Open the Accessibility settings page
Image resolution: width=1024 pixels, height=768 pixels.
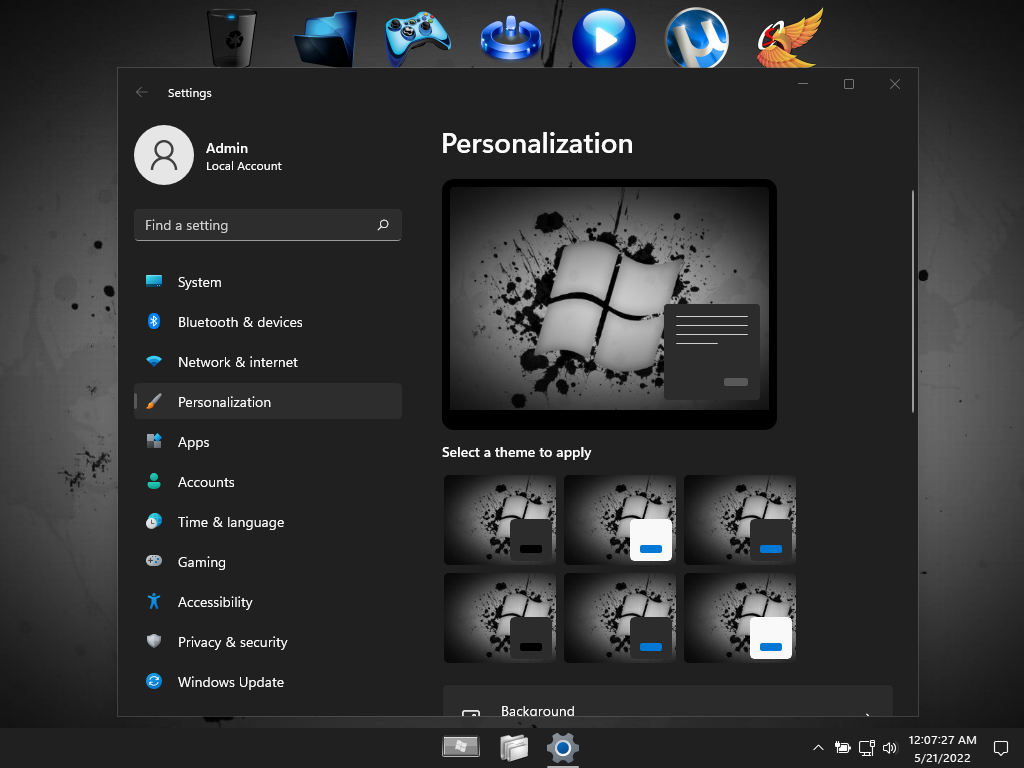coord(268,601)
